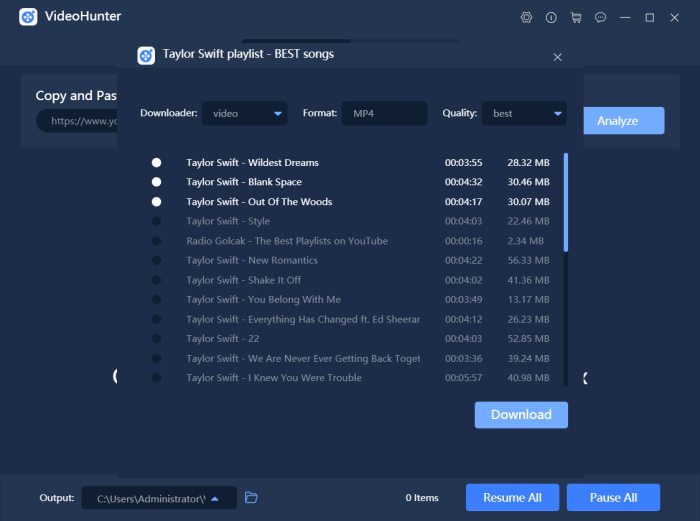Select the You Belong With Me song
Image resolution: width=700 pixels, height=521 pixels.
(x=156, y=300)
